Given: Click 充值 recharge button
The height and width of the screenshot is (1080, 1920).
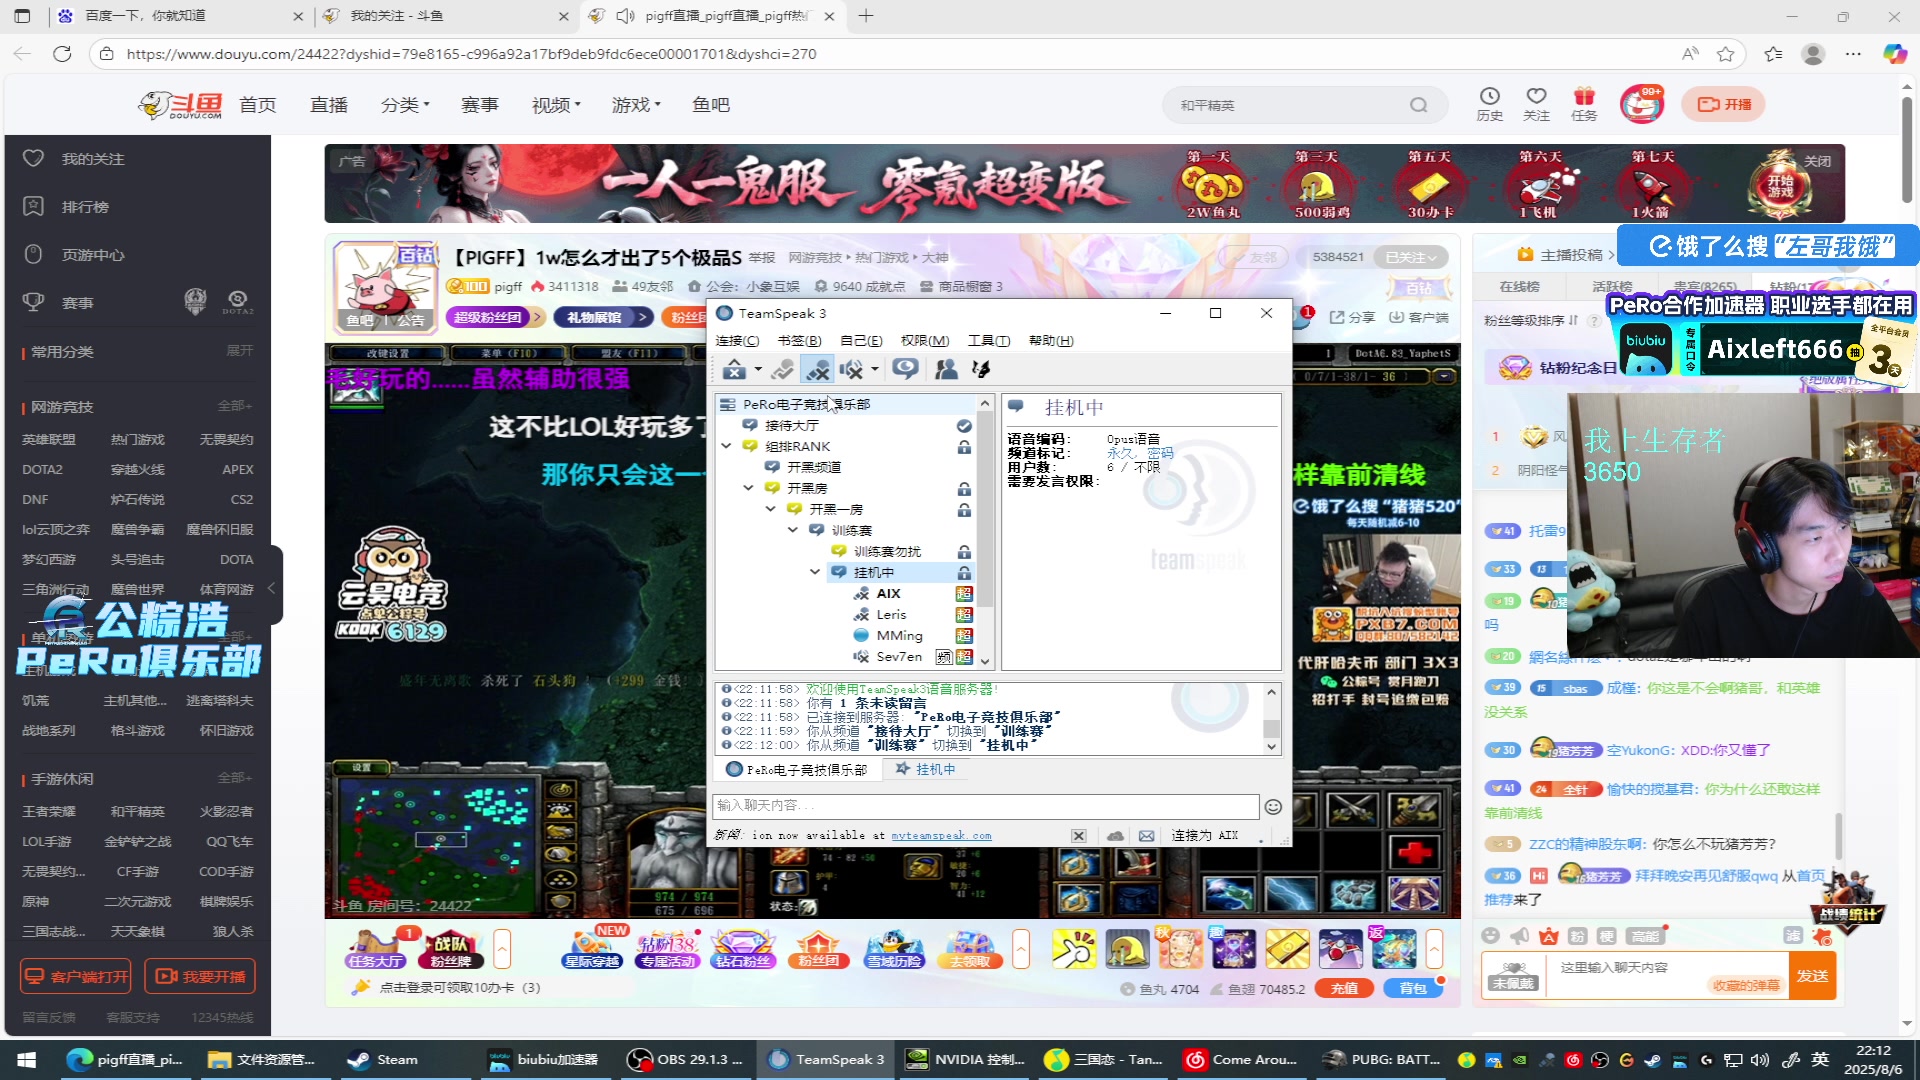Looking at the screenshot, I should tap(1344, 988).
